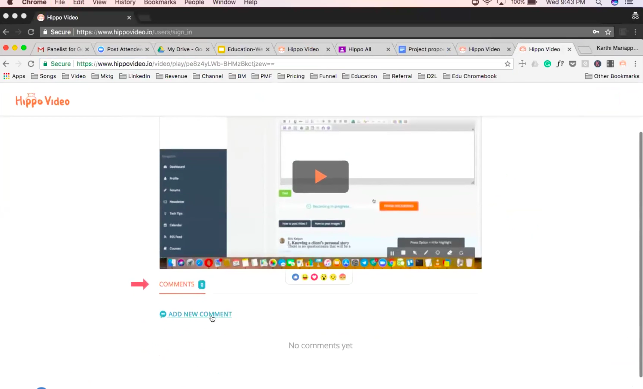Click the Pocket extension icon

tap(572, 64)
